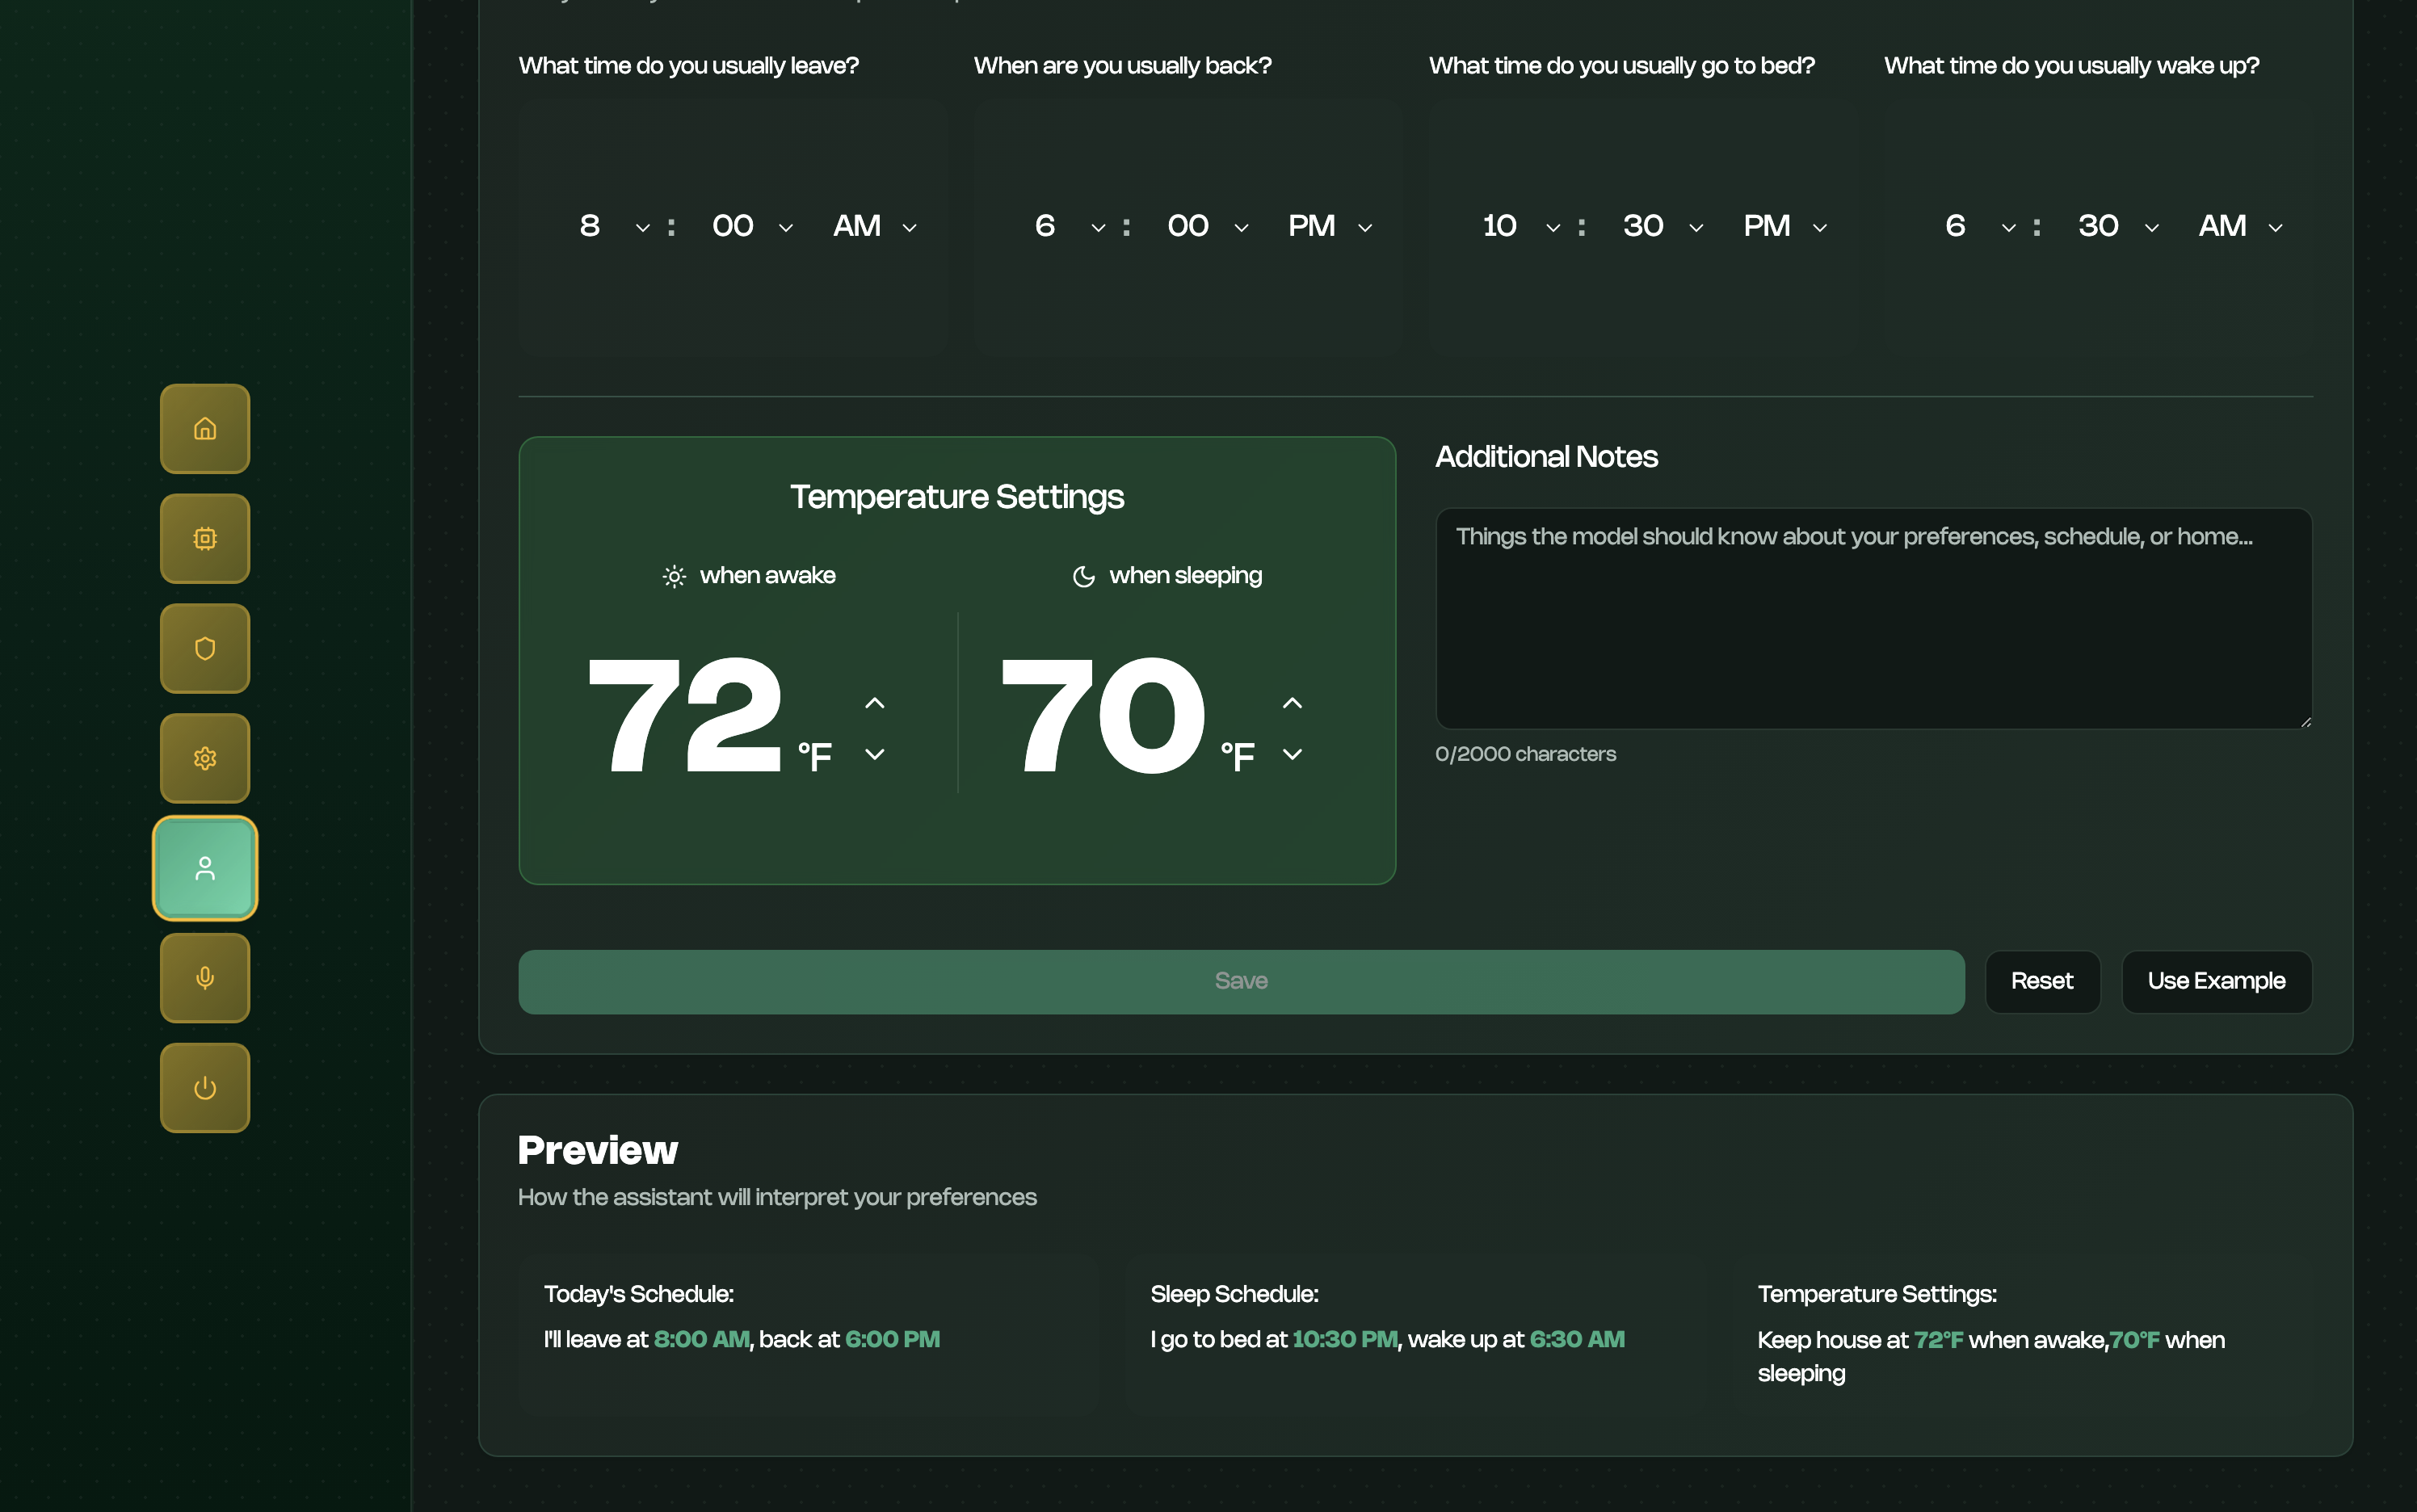Open the gear settings sidebar icon
The image size is (2417, 1512).
(x=205, y=758)
